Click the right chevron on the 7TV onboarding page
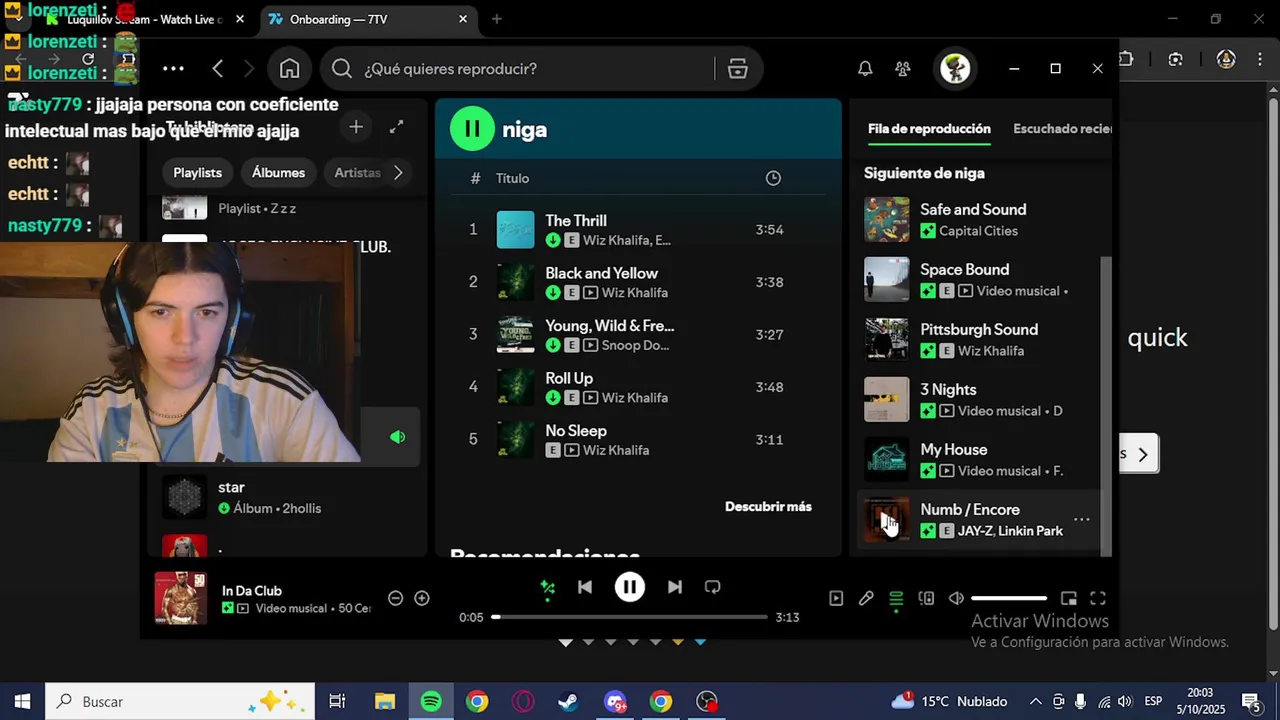Image resolution: width=1280 pixels, height=720 pixels. pyautogui.click(x=1143, y=454)
